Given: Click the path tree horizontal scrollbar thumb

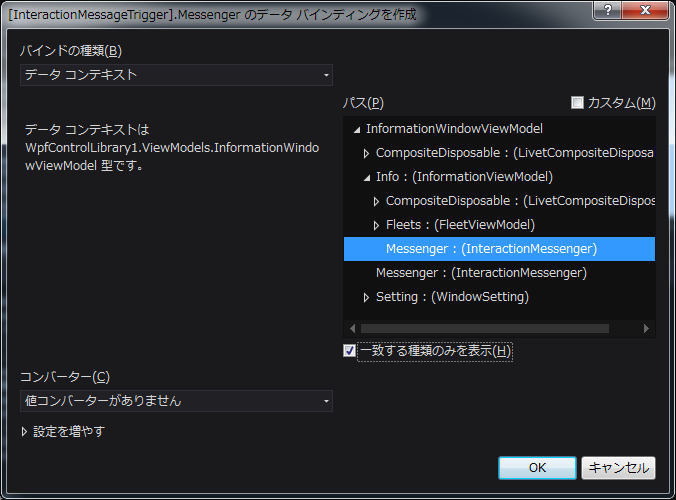Looking at the screenshot, I should point(485,328).
